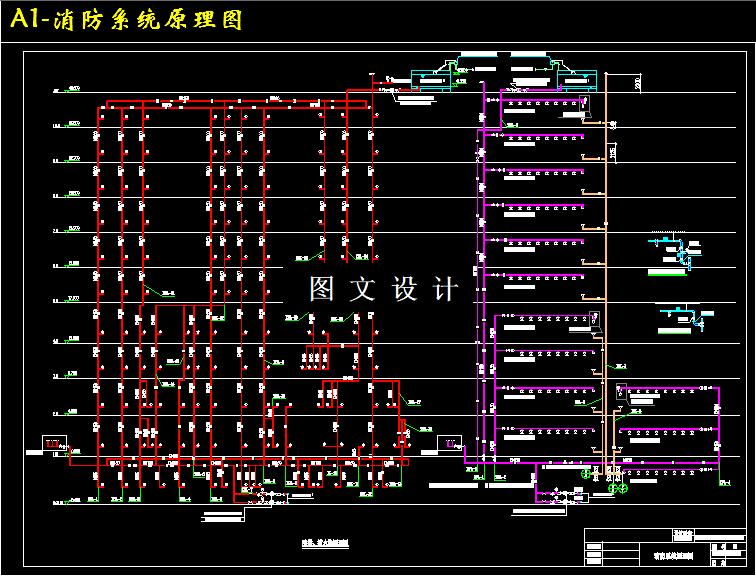Select the single green pump symbol near the orange riser

(586, 474)
